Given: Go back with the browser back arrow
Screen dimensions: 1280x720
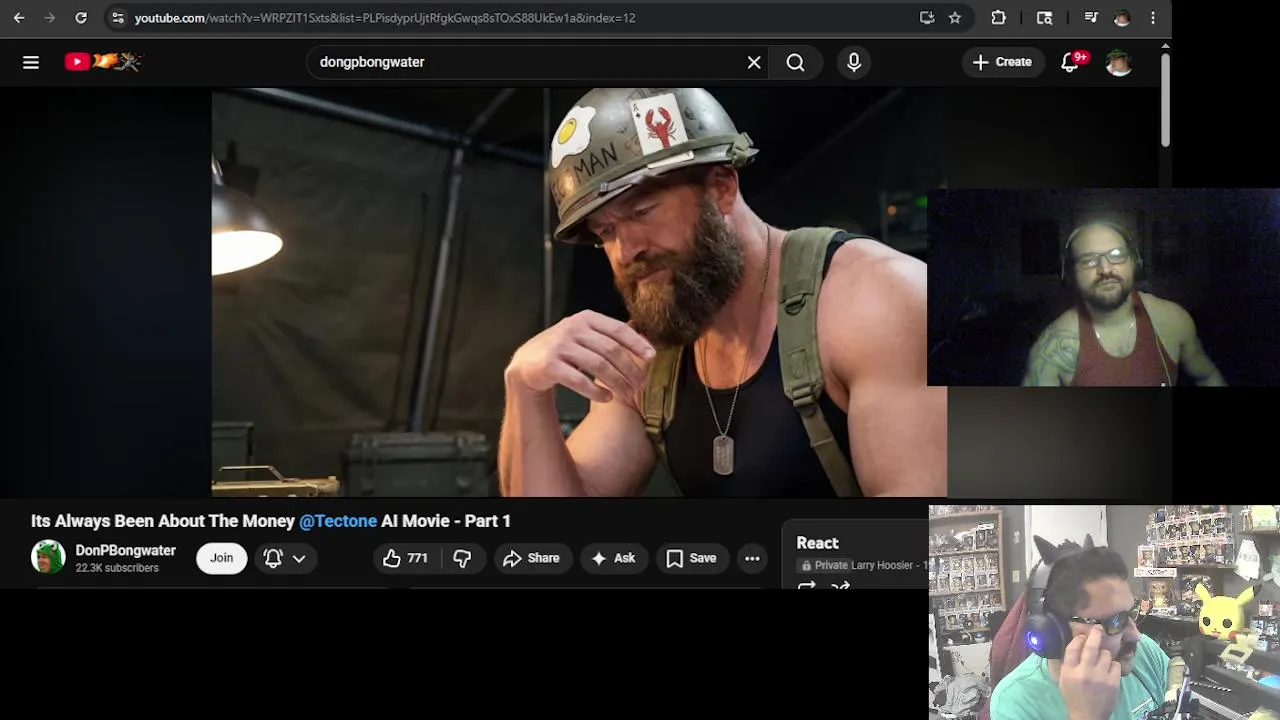Looking at the screenshot, I should (19, 18).
